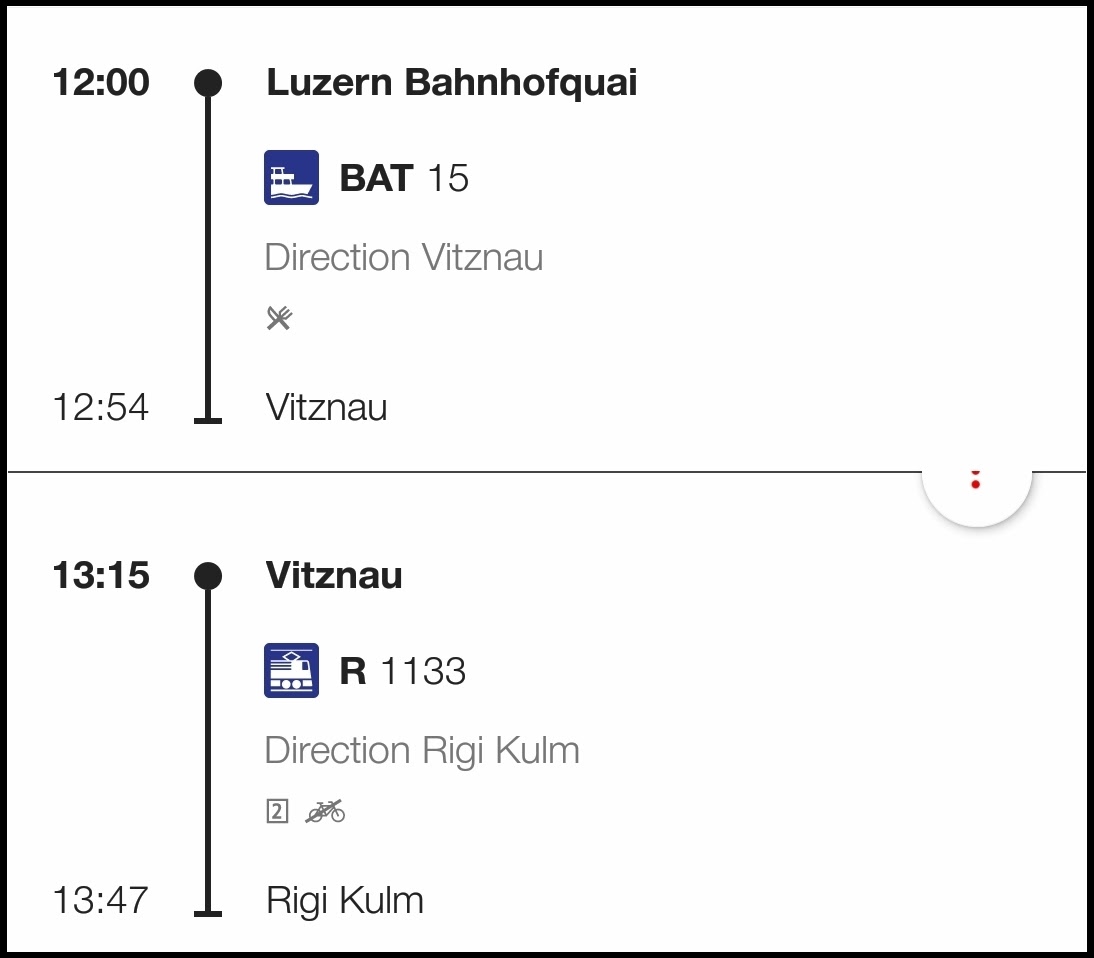
Task: Click the timeline end marker at Rigi Kulm
Action: coord(208,911)
